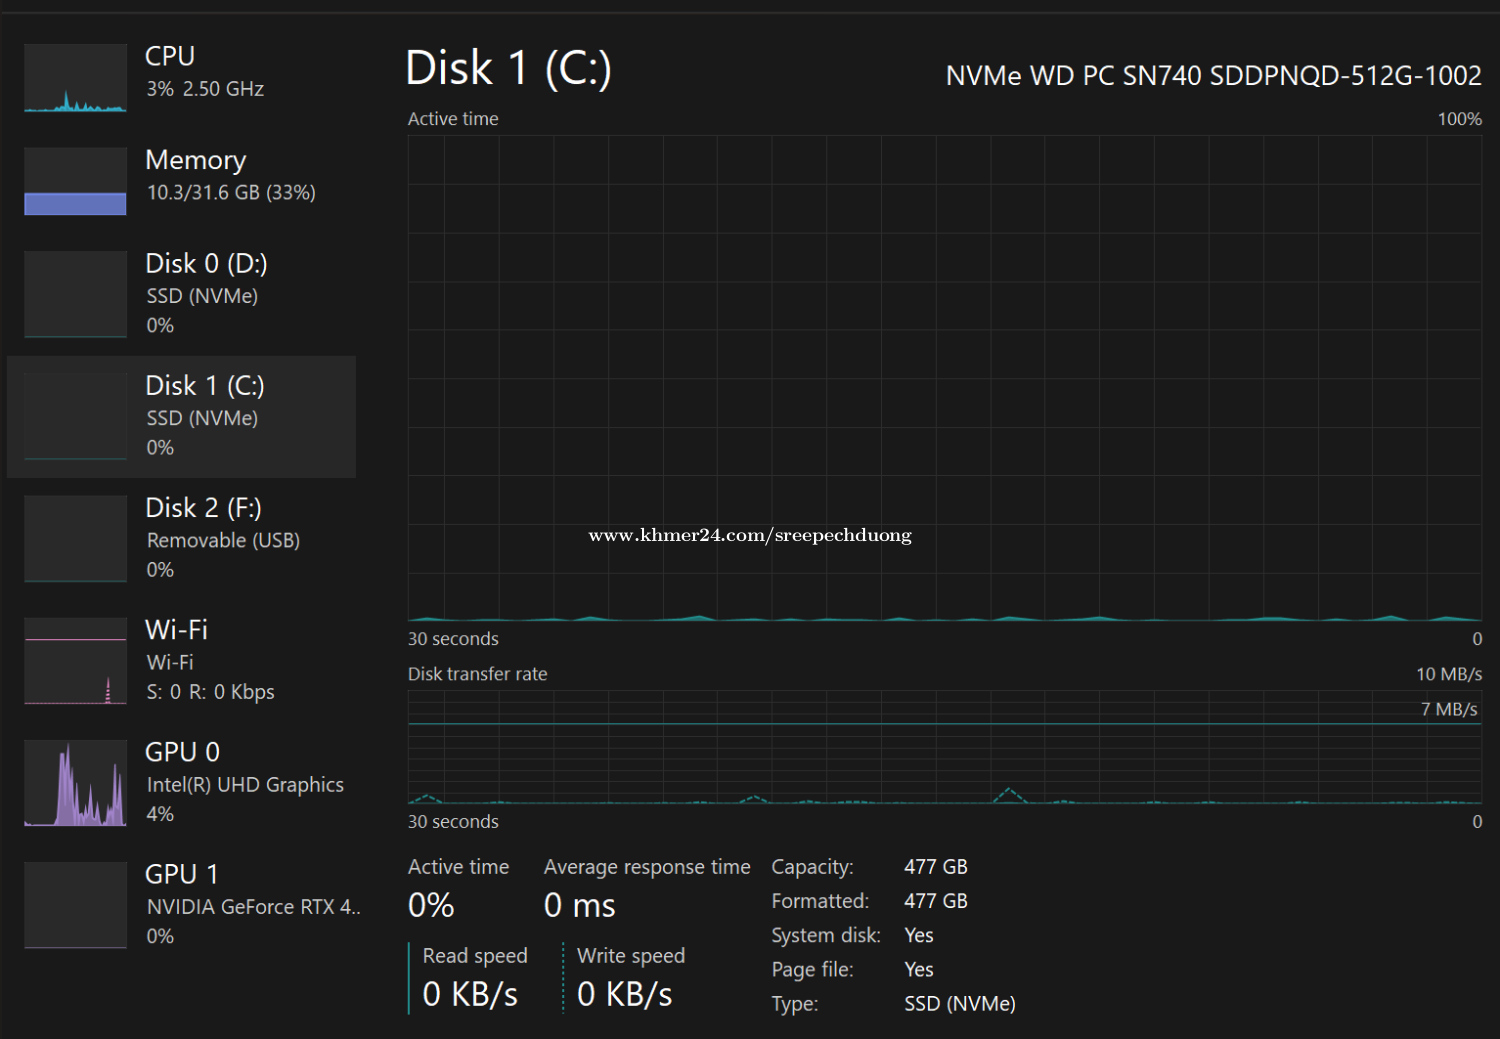Click the Read speed value
1500x1039 pixels.
[470, 994]
